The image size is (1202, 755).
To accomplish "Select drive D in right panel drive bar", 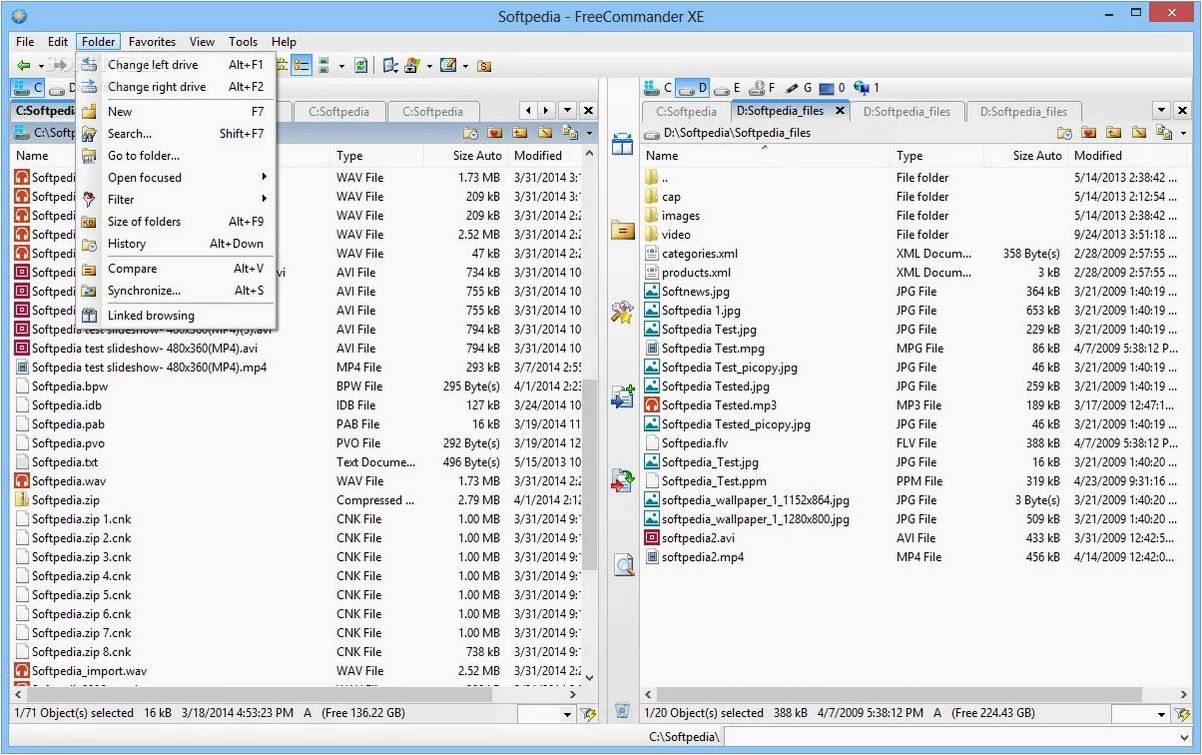I will (694, 88).
